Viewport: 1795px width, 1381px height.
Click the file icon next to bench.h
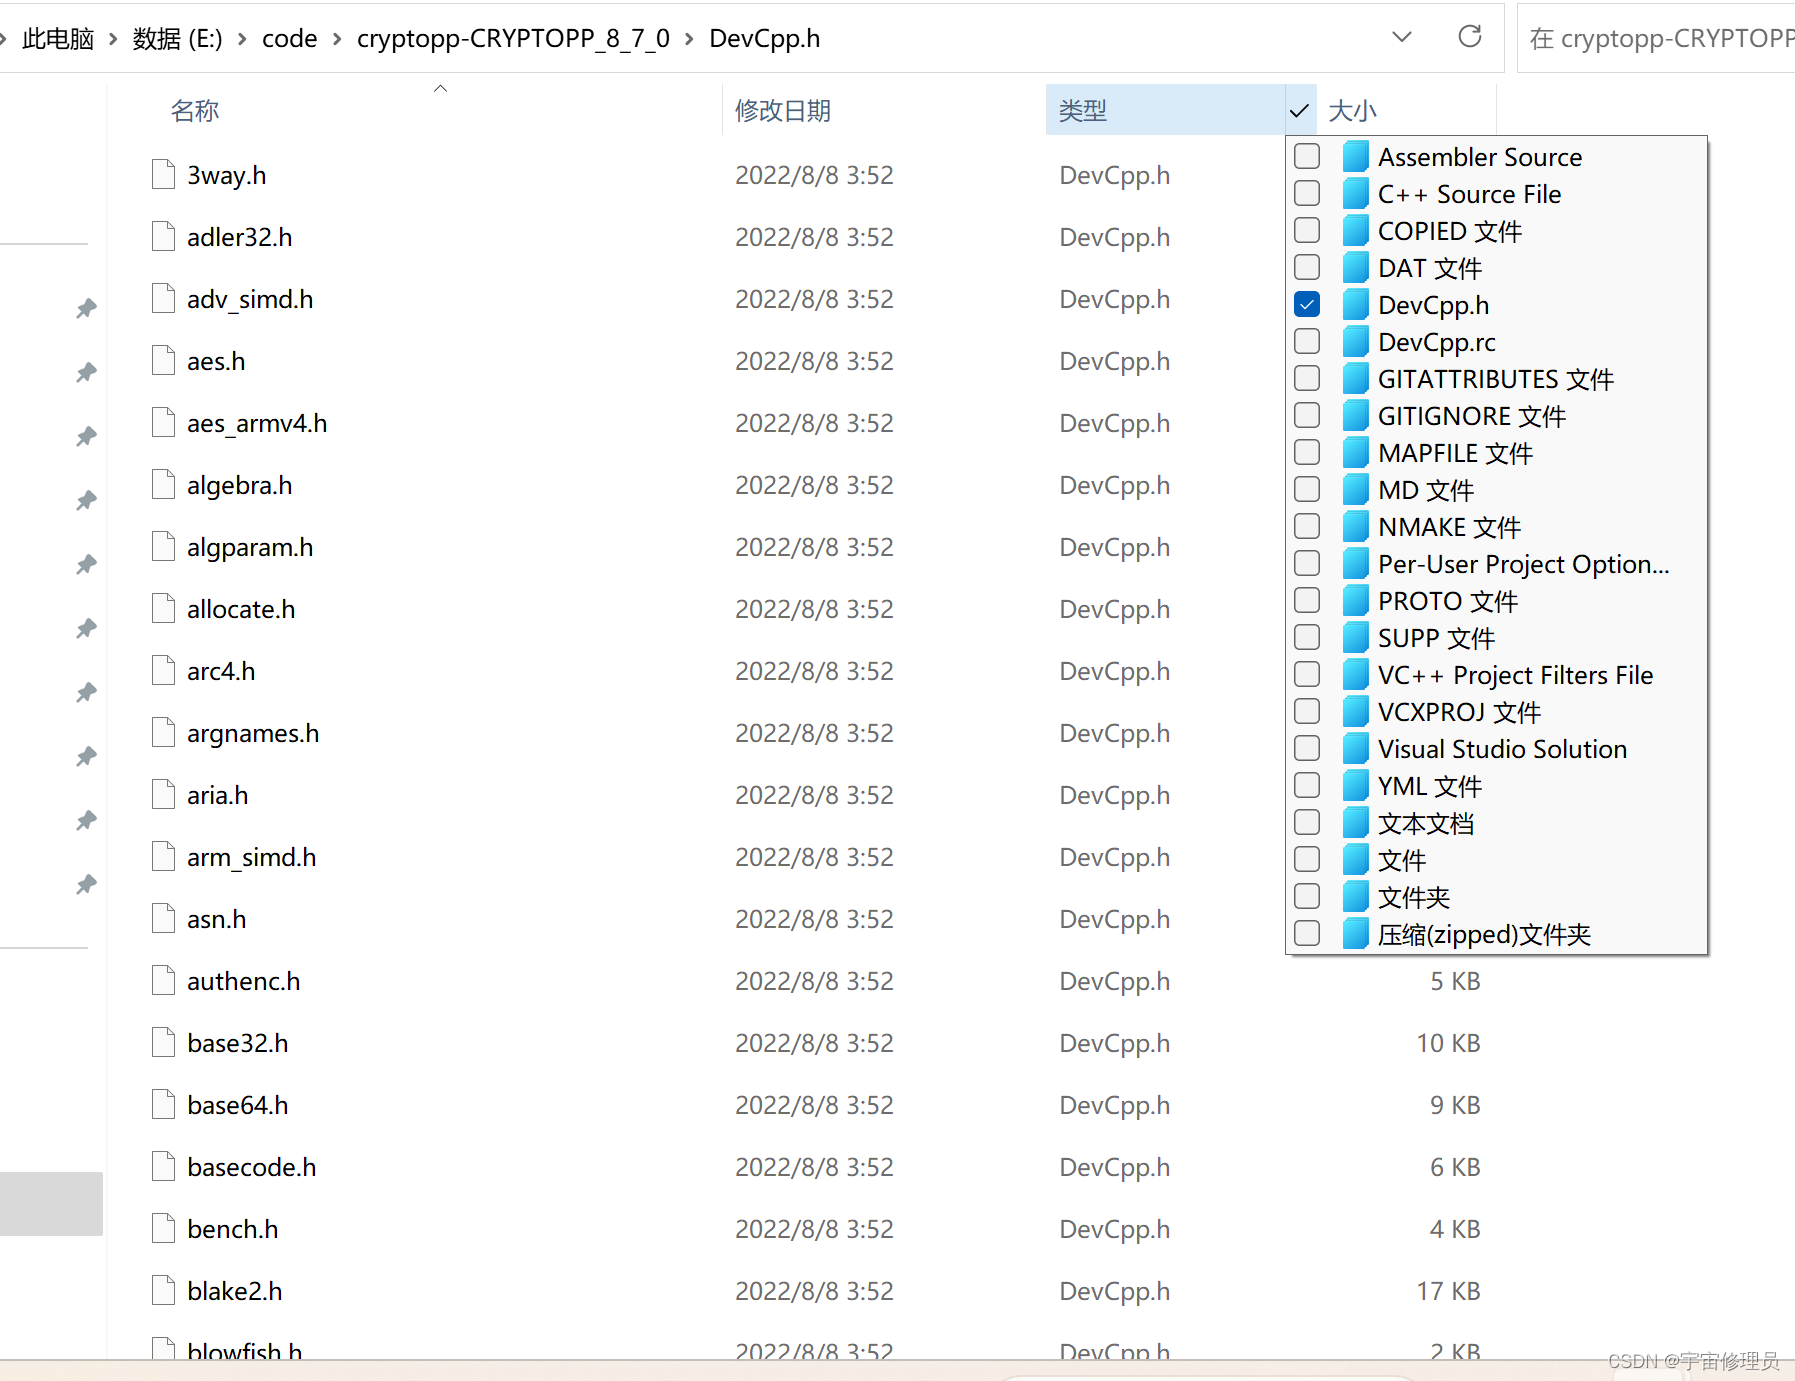[x=163, y=1228]
